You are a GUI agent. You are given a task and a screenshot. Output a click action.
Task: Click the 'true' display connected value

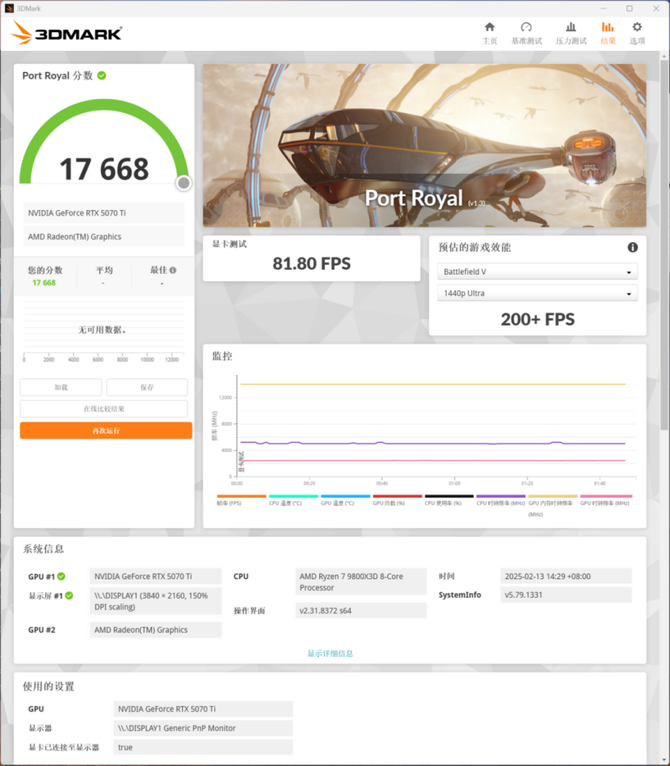[x=203, y=747]
